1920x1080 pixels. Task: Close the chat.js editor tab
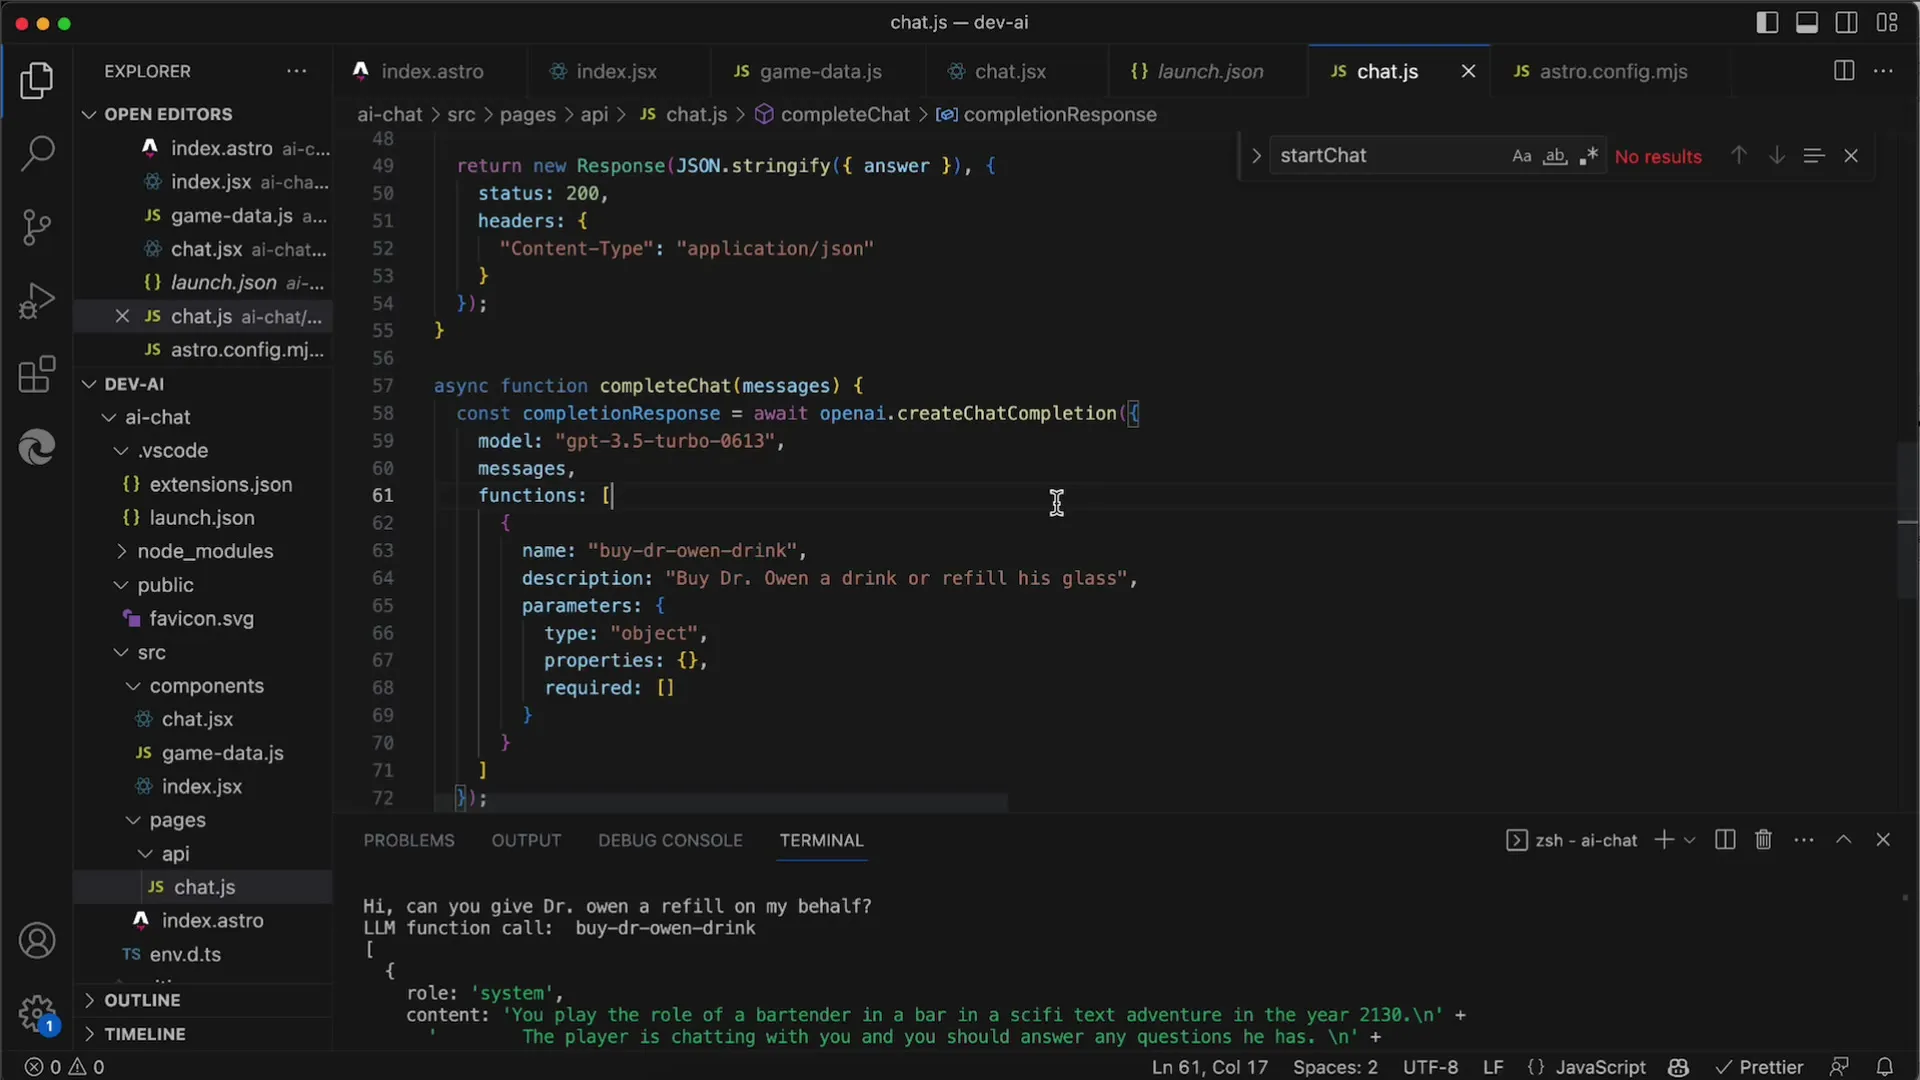[x=1468, y=71]
